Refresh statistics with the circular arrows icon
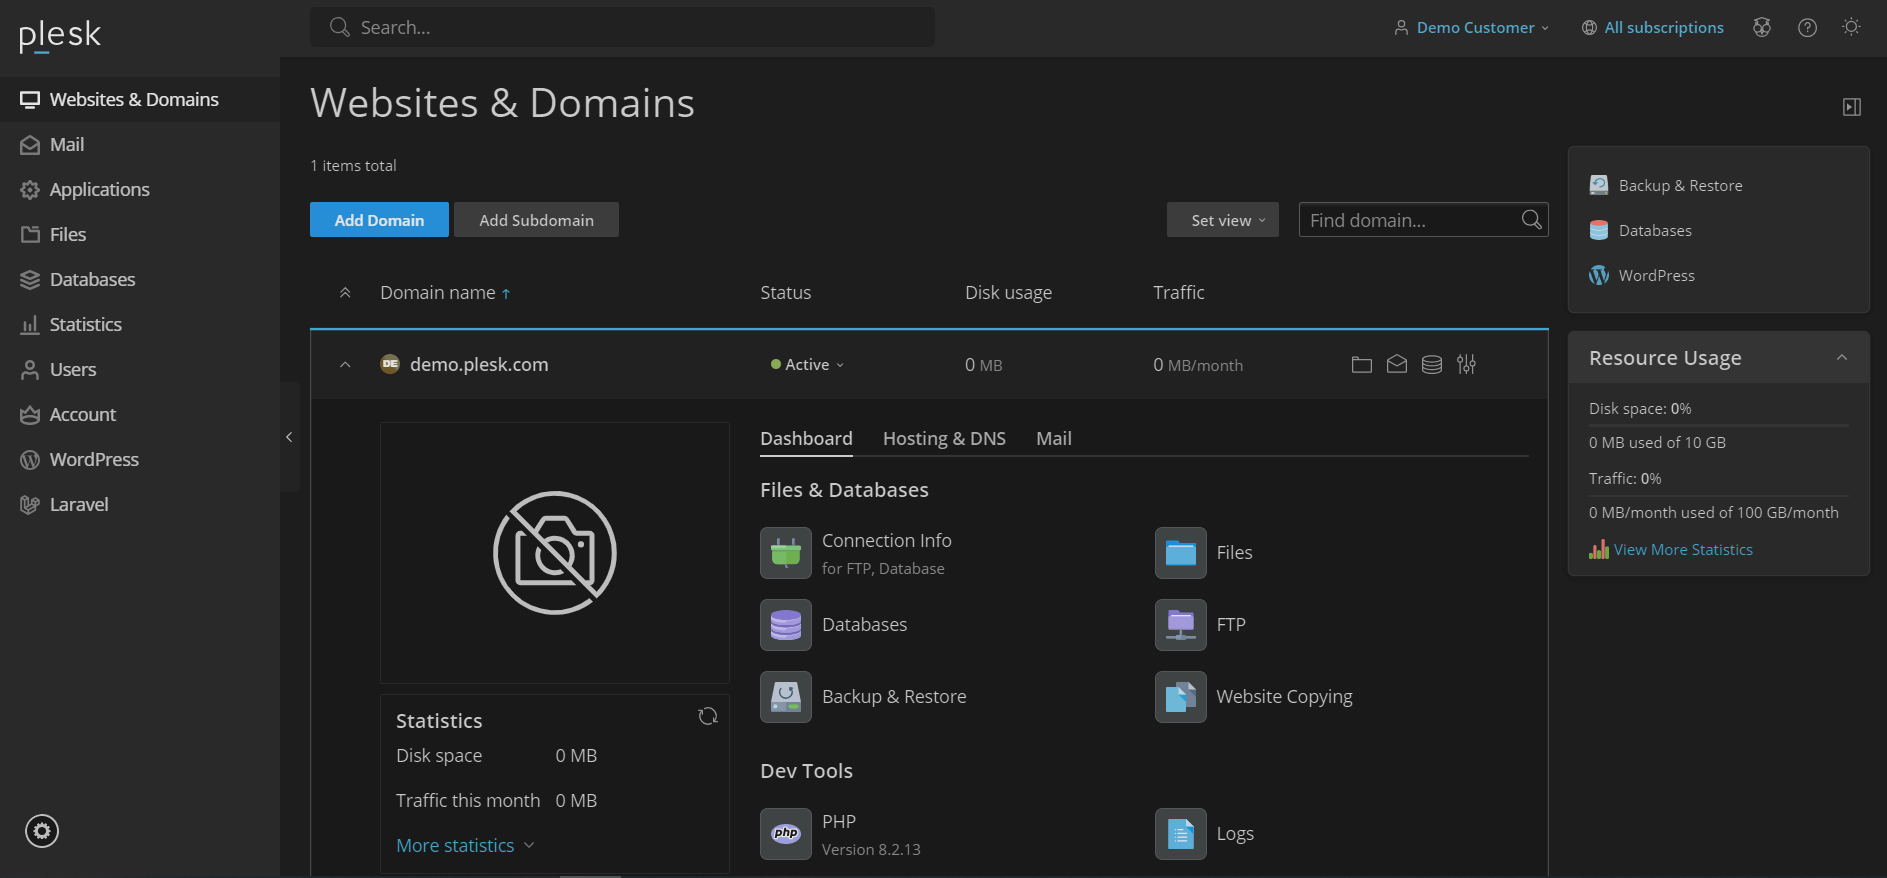This screenshot has height=878, width=1887. click(708, 716)
